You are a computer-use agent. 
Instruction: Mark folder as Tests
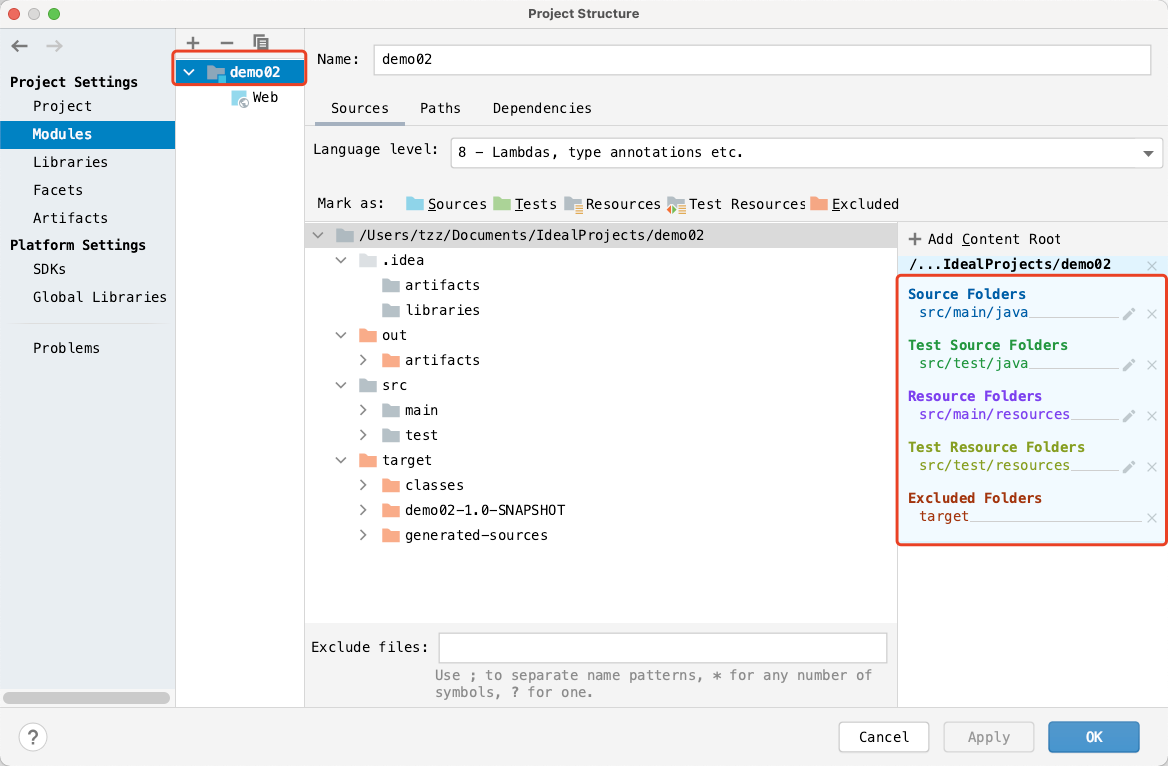click(525, 204)
